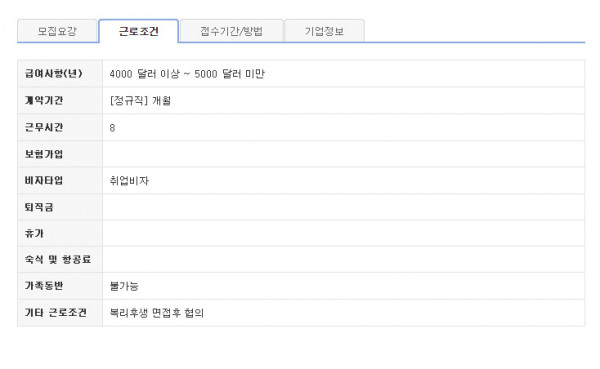The width and height of the screenshot is (600, 369).
Task: Click the 보험가입 row label
Action: click(44, 154)
